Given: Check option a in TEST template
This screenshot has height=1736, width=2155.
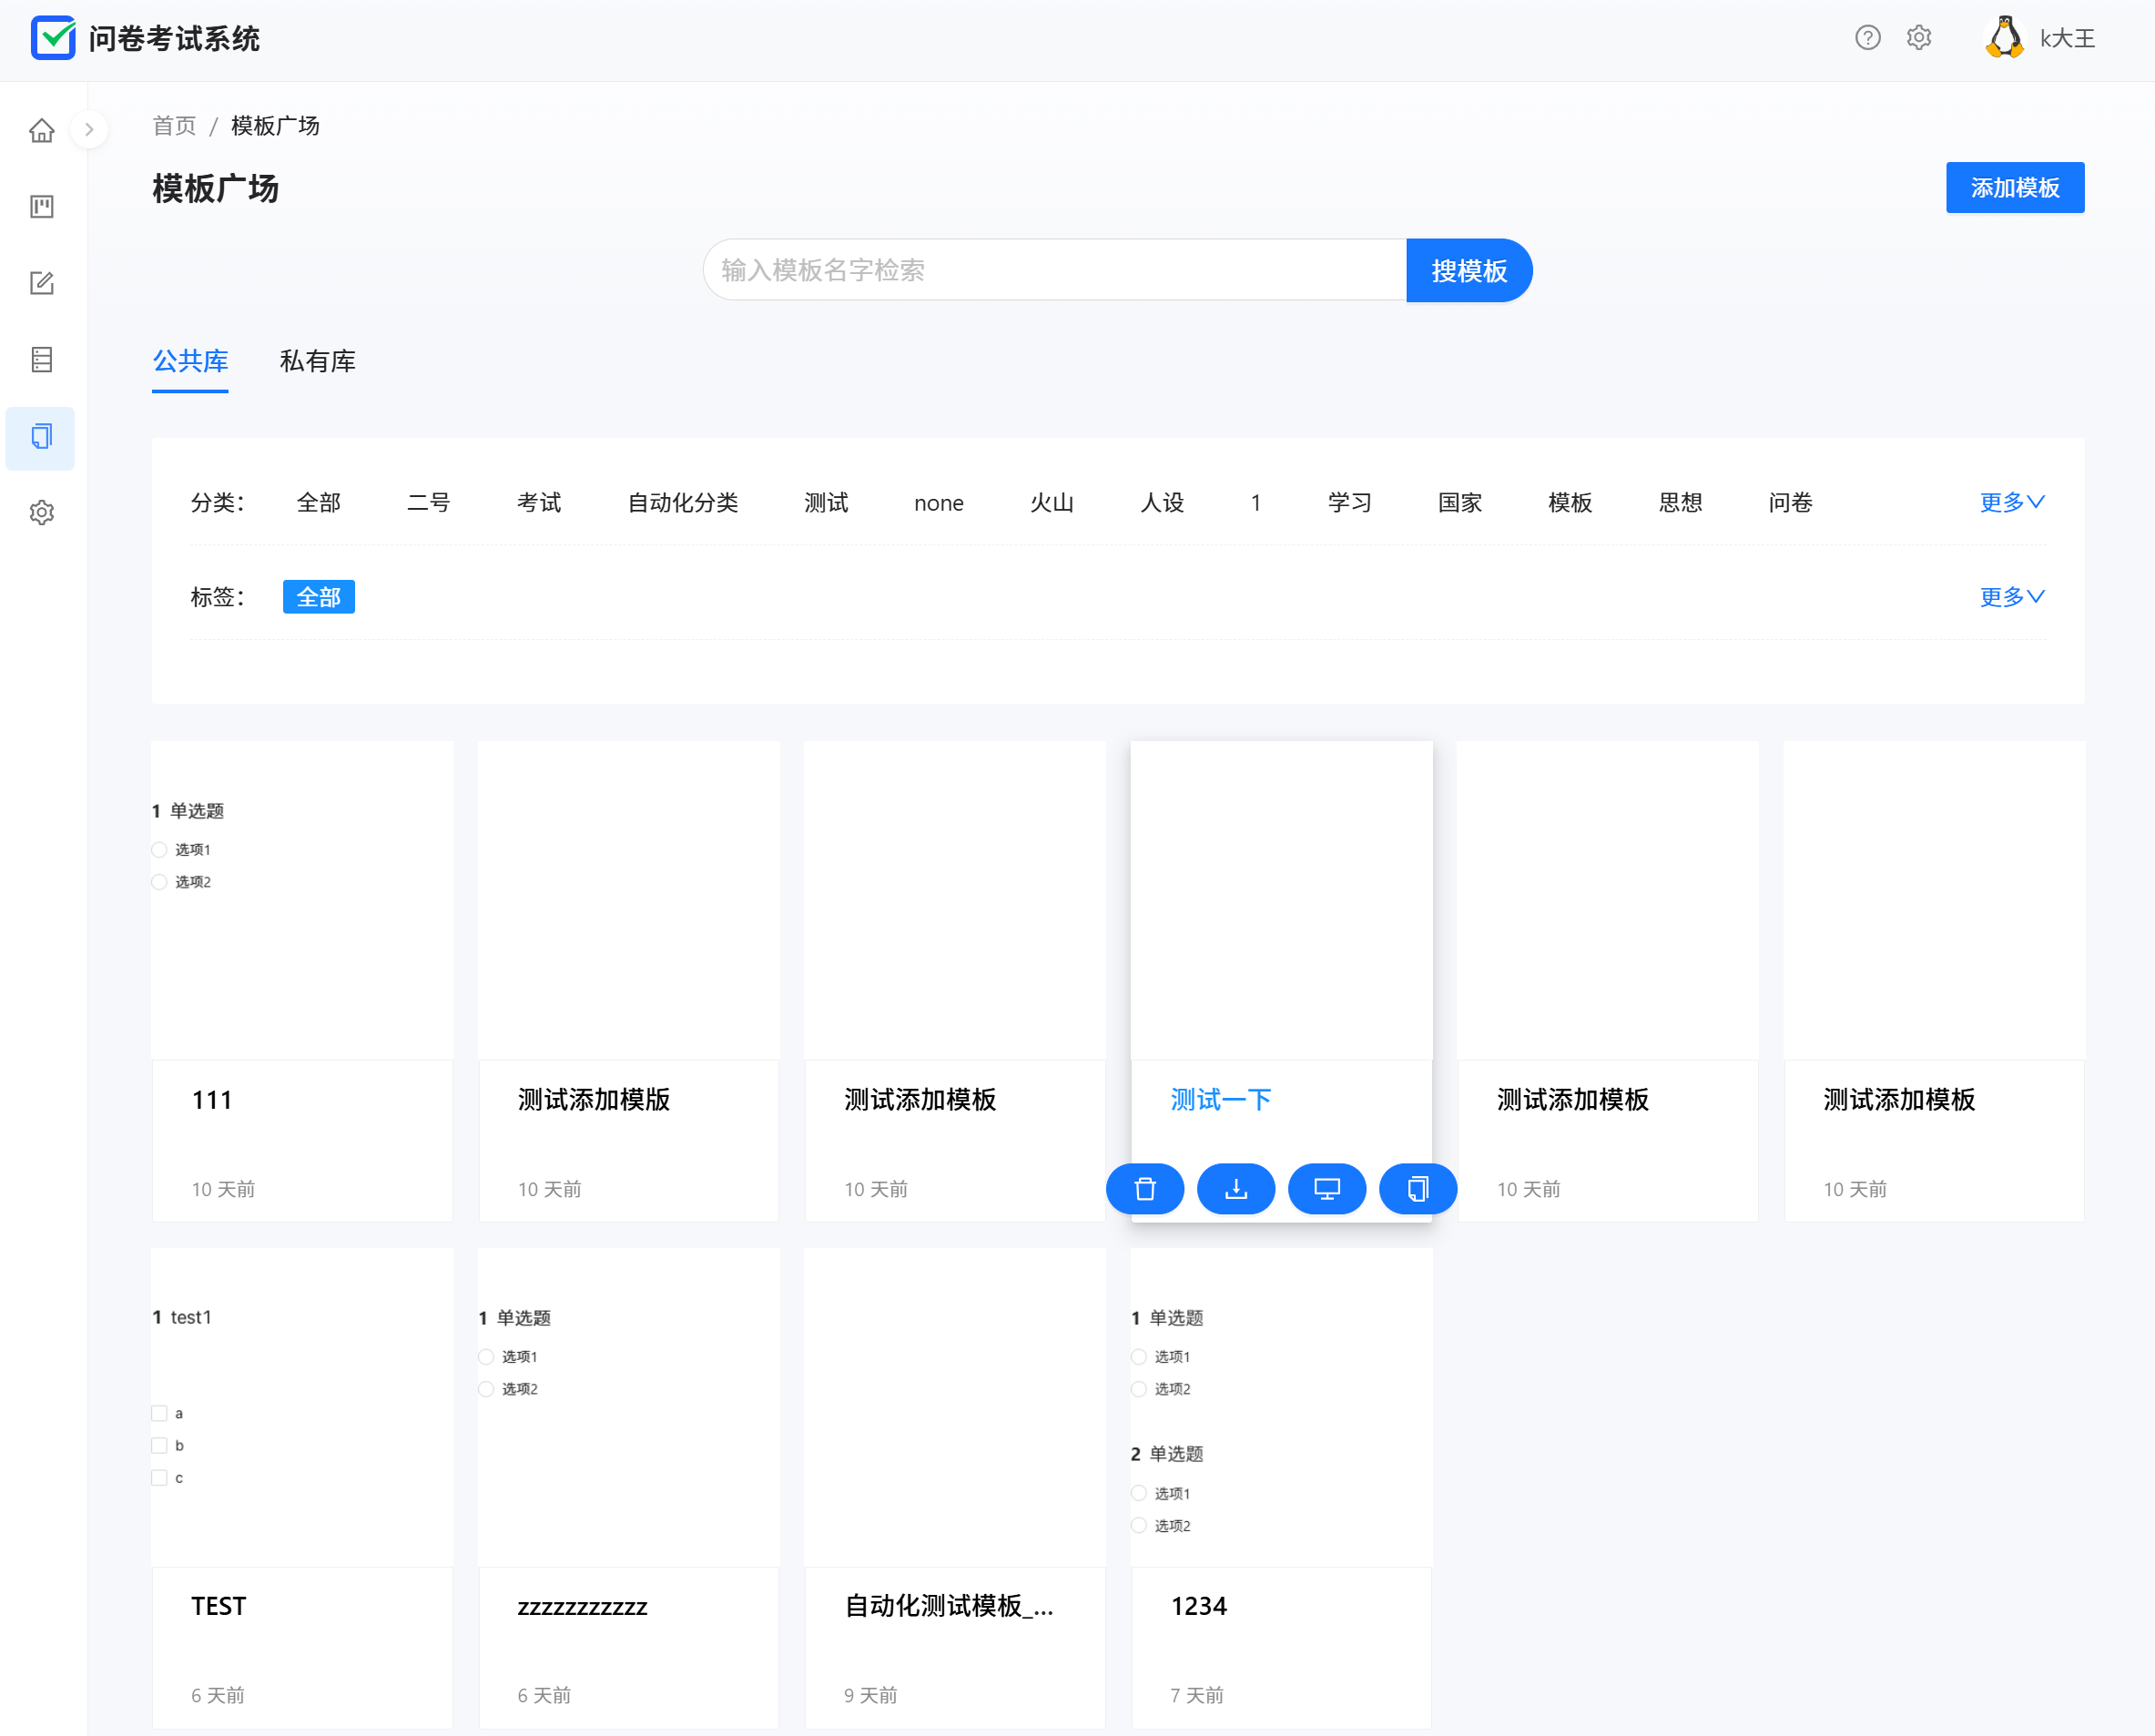Looking at the screenshot, I should (160, 1413).
